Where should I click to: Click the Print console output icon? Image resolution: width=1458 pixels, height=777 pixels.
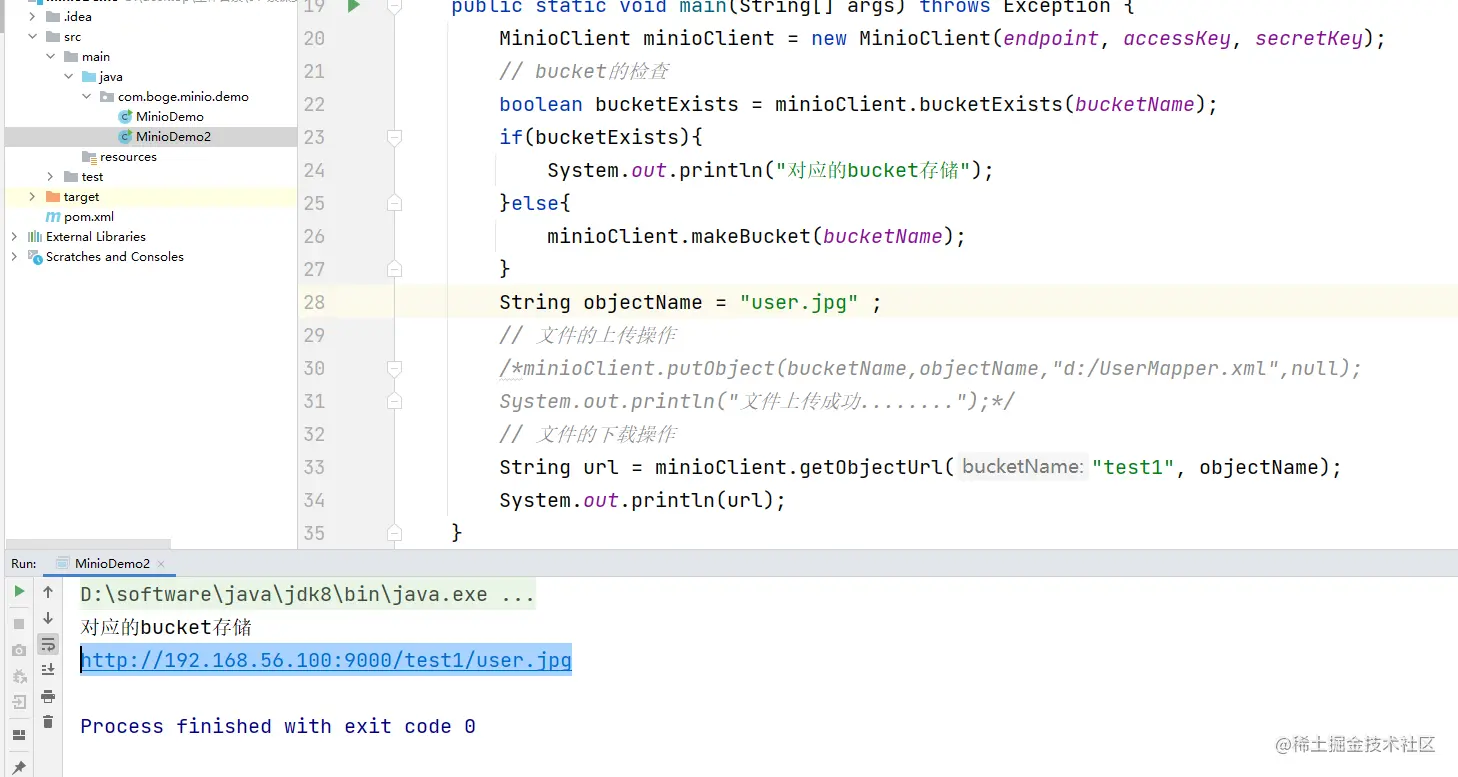[x=48, y=696]
